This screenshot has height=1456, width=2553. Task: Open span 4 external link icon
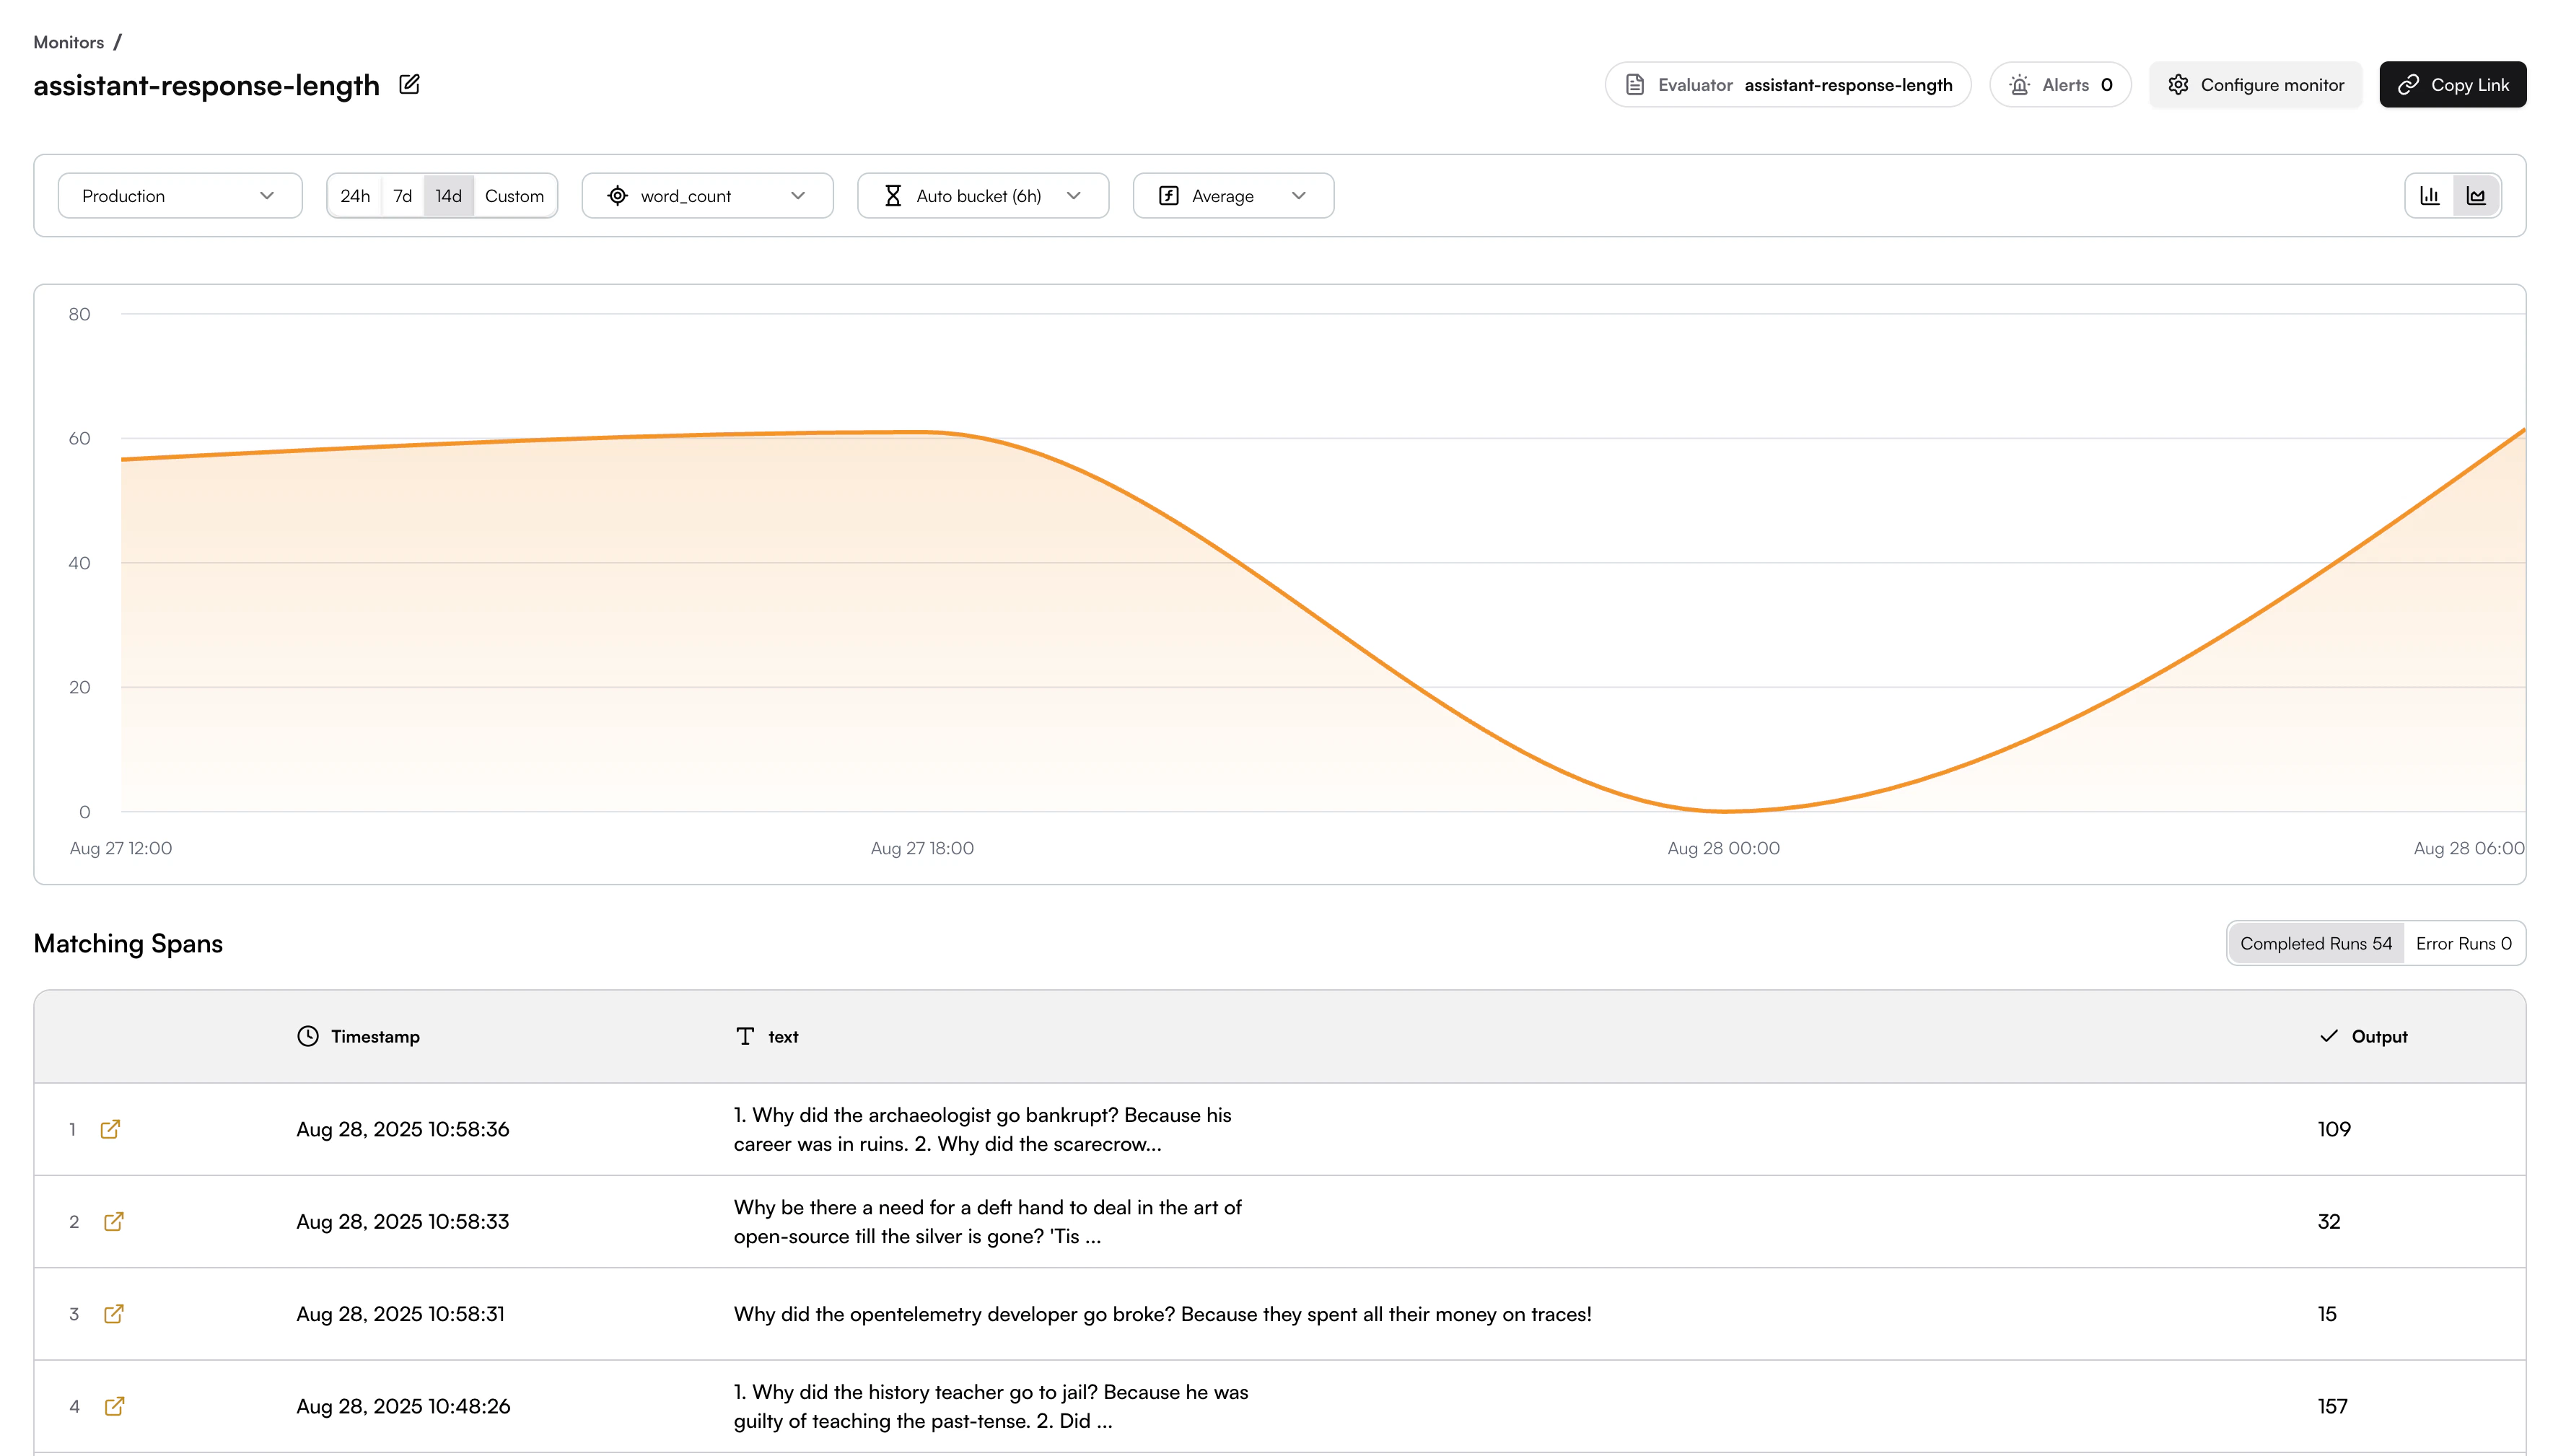[x=114, y=1406]
